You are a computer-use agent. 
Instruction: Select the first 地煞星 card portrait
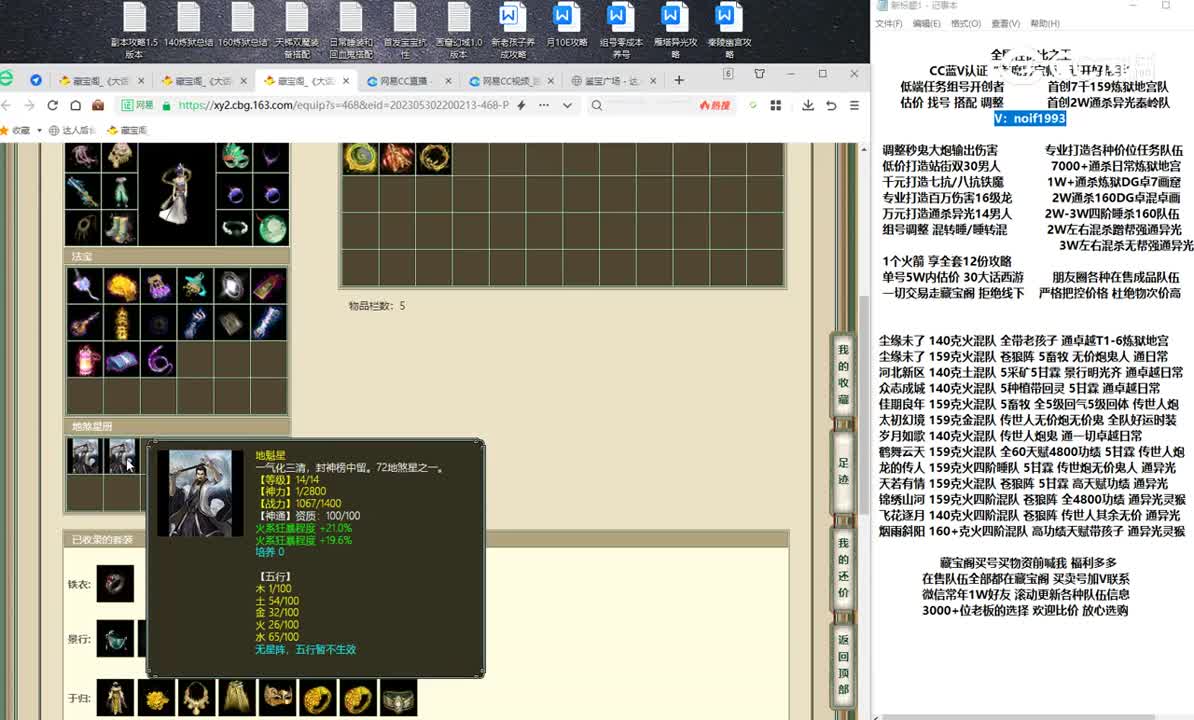[84, 455]
